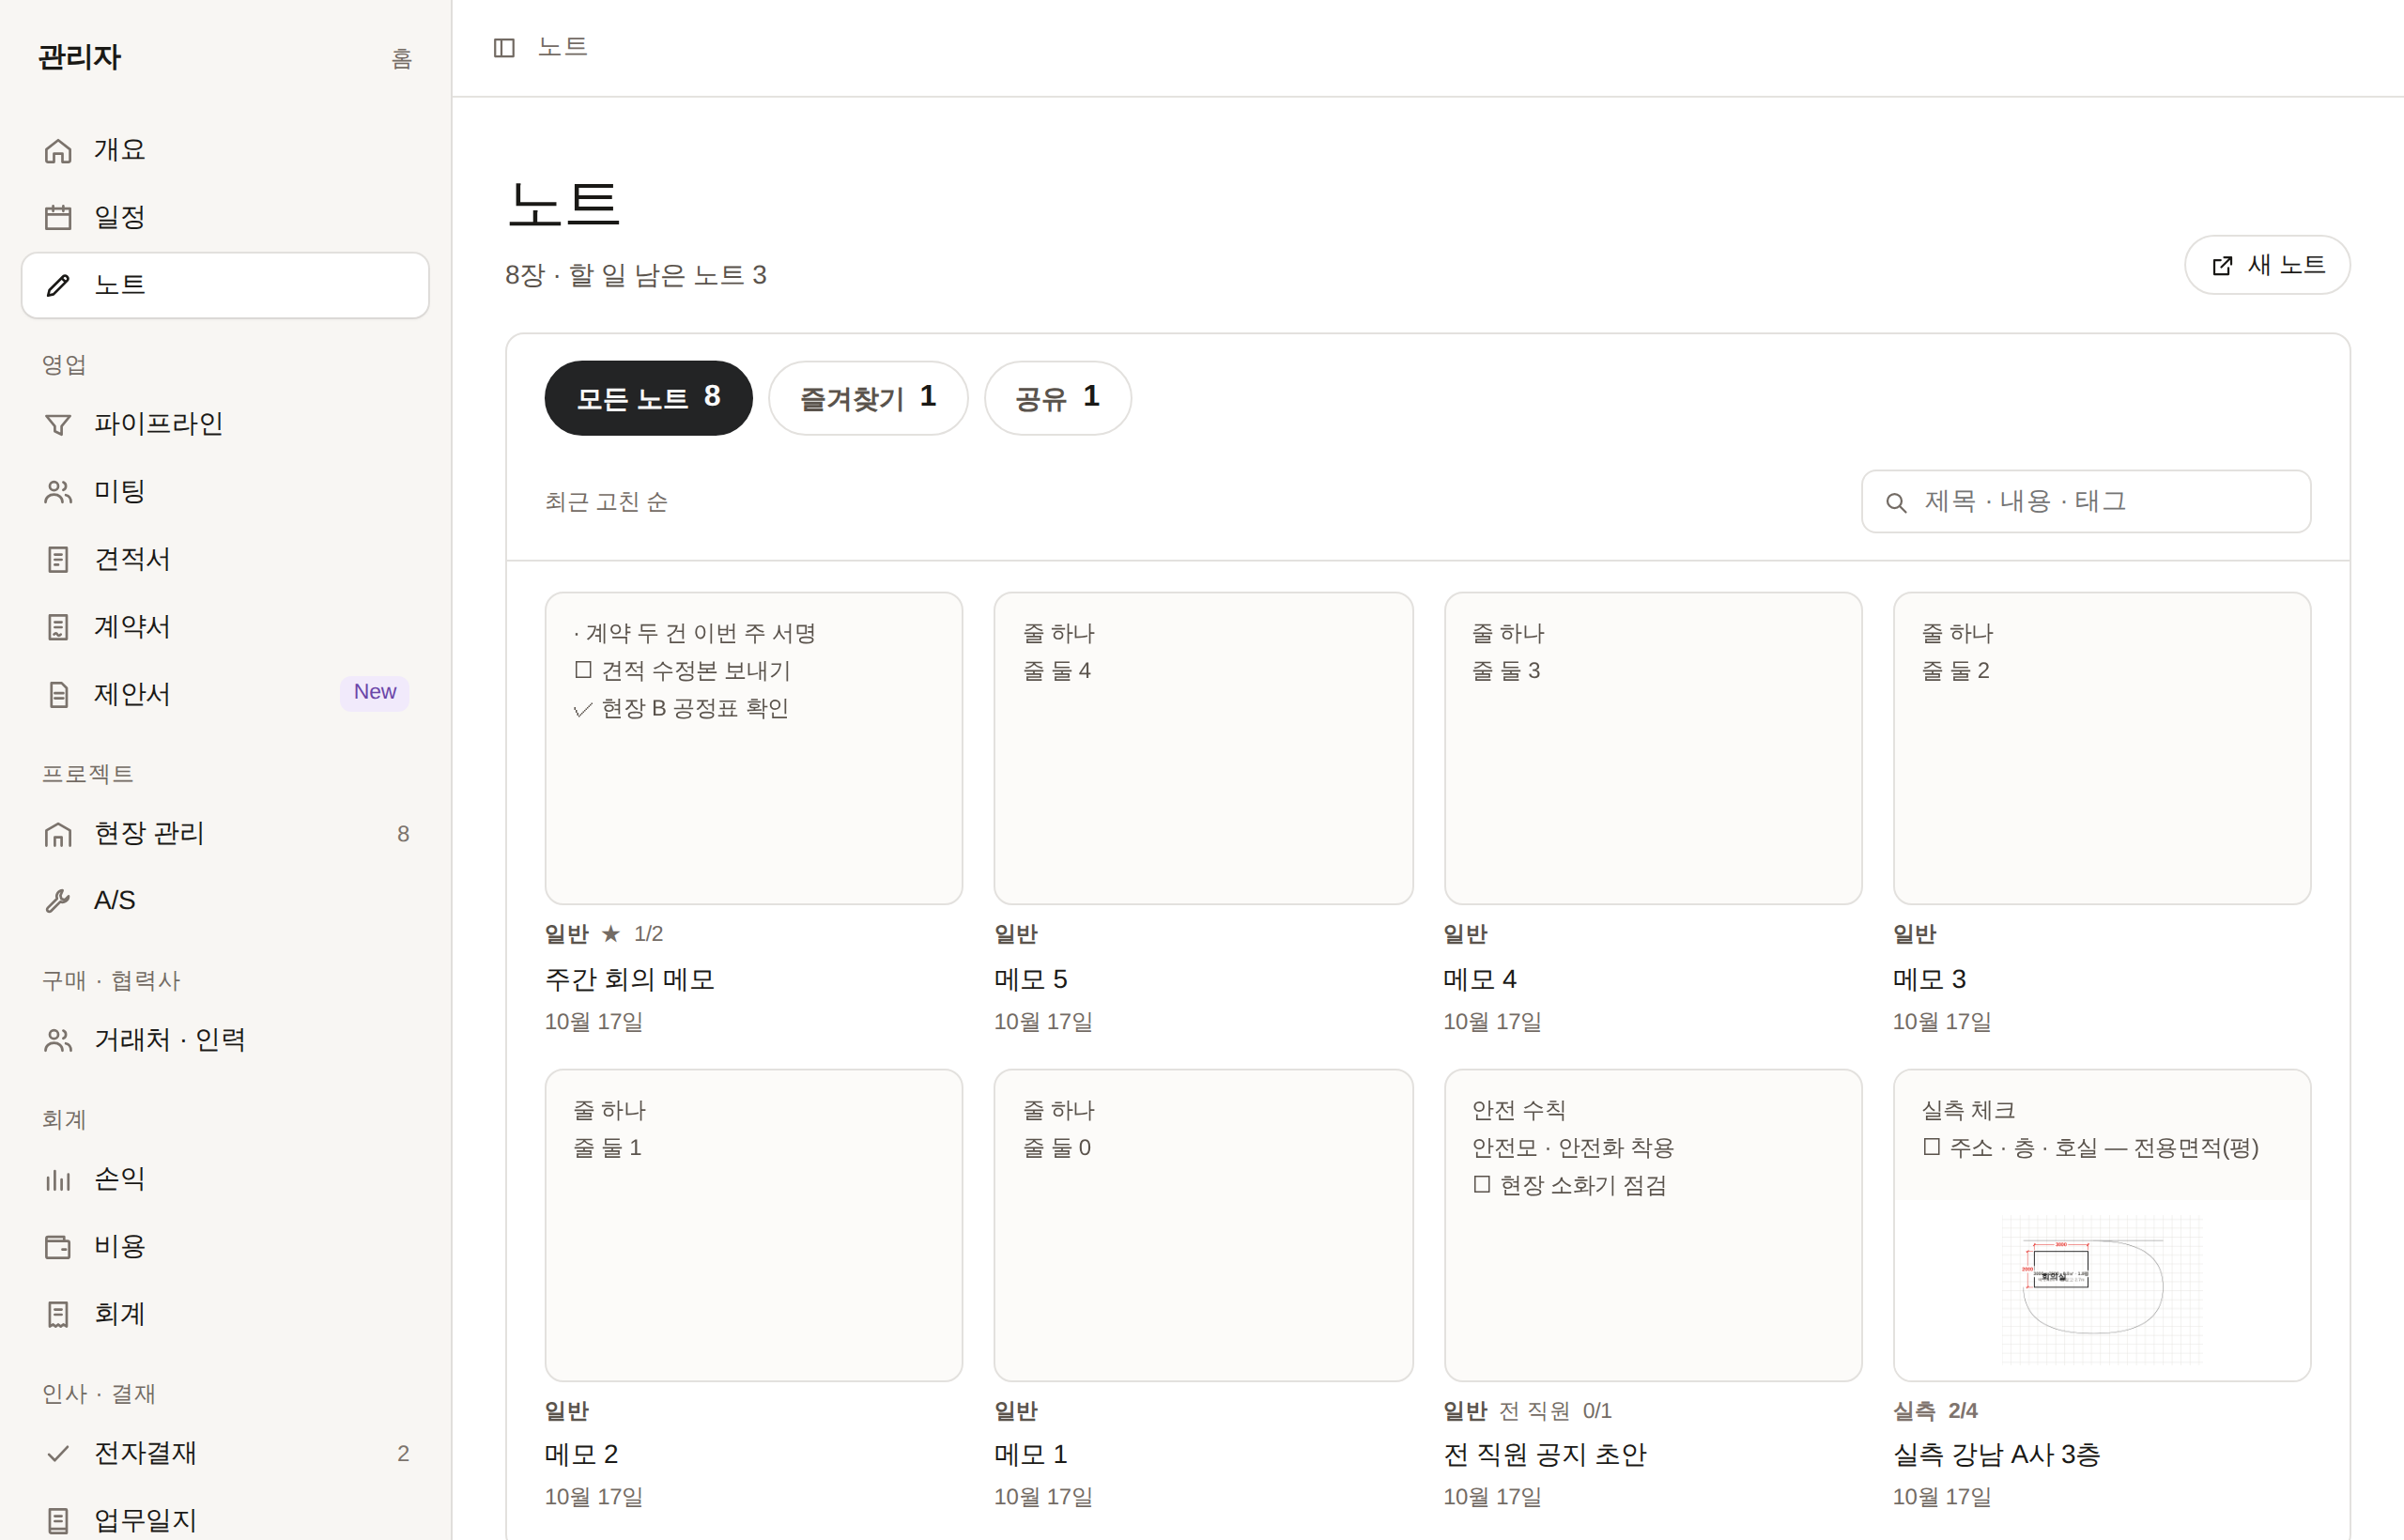Open the 전 직원 공지 초안 note
The height and width of the screenshot is (1540, 2404).
pyautogui.click(x=1545, y=1455)
